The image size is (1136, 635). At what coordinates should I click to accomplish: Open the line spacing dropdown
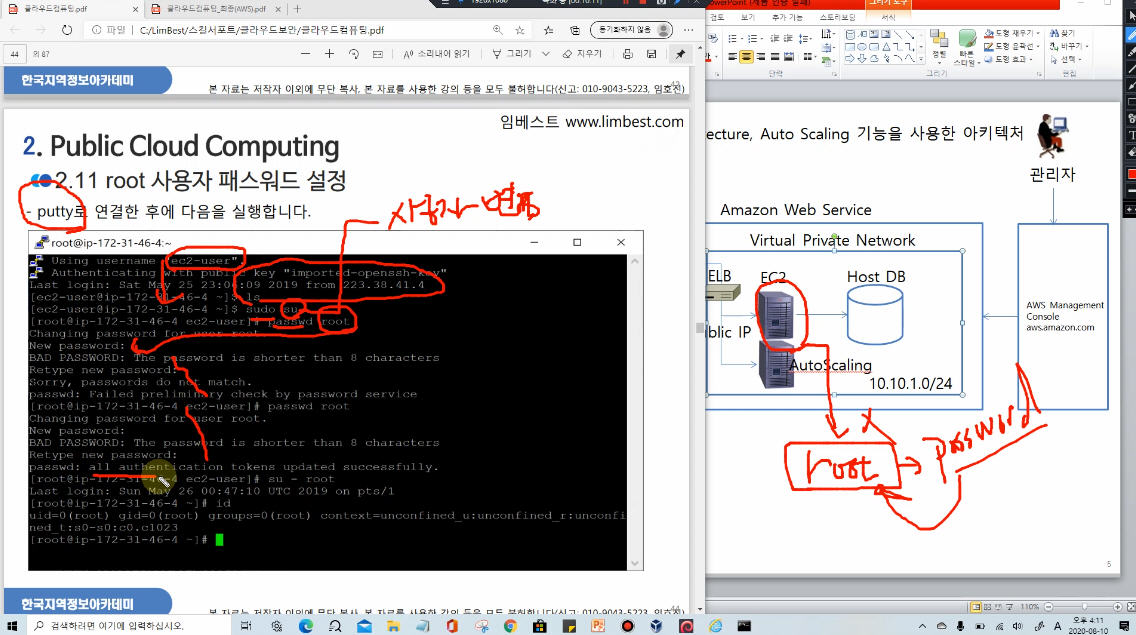tap(805, 38)
